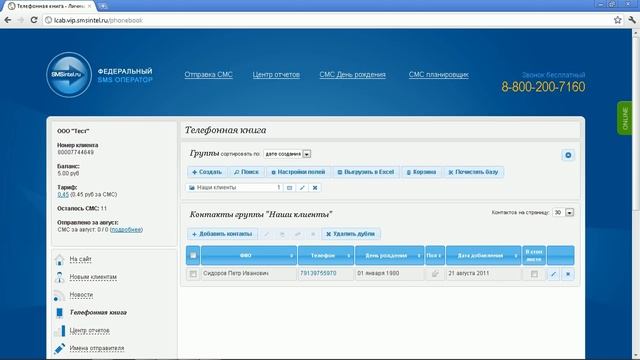The image size is (640, 360).
Task: Bookmark the page with the star icon
Action: (x=618, y=20)
